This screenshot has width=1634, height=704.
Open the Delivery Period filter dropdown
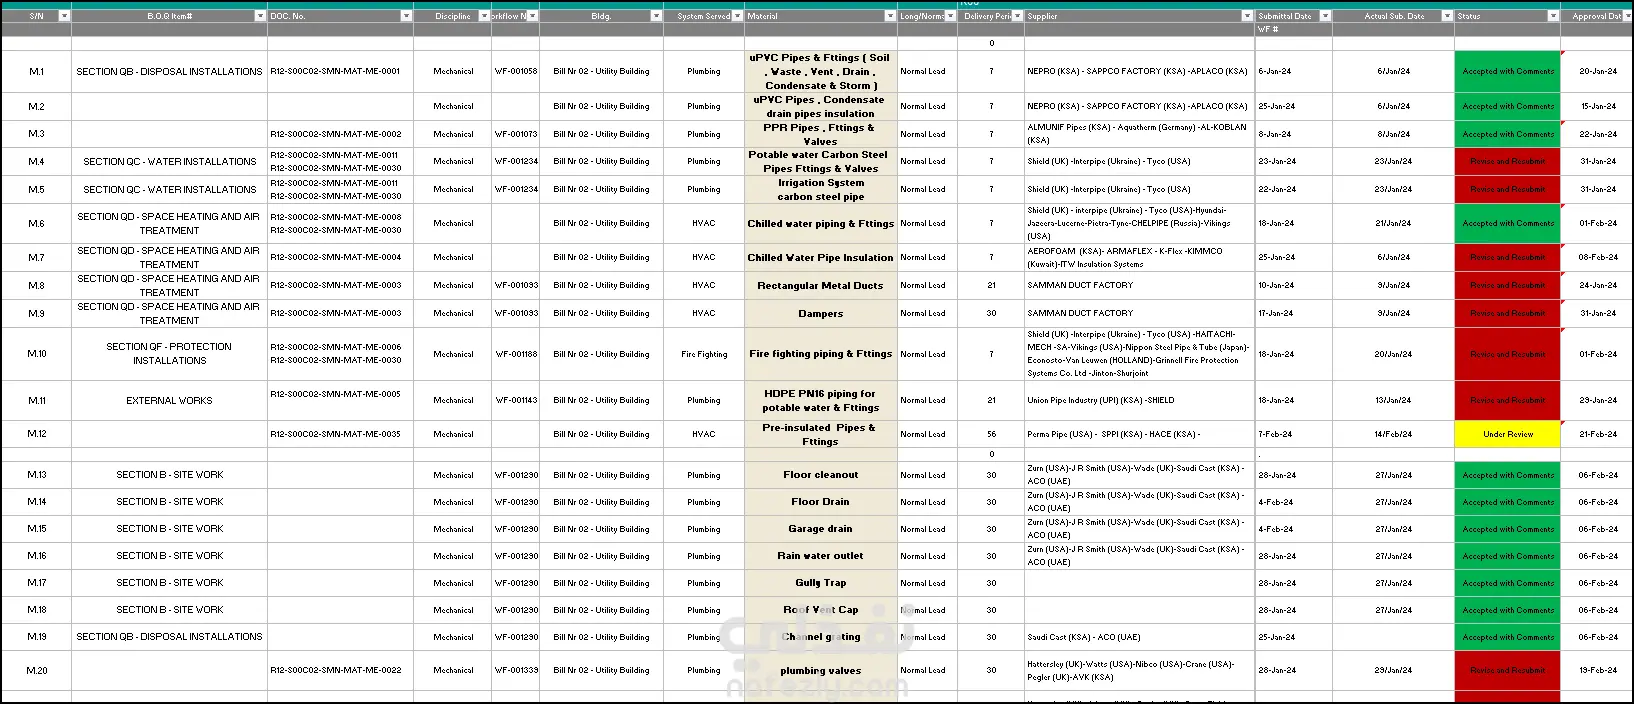pyautogui.click(x=1018, y=16)
